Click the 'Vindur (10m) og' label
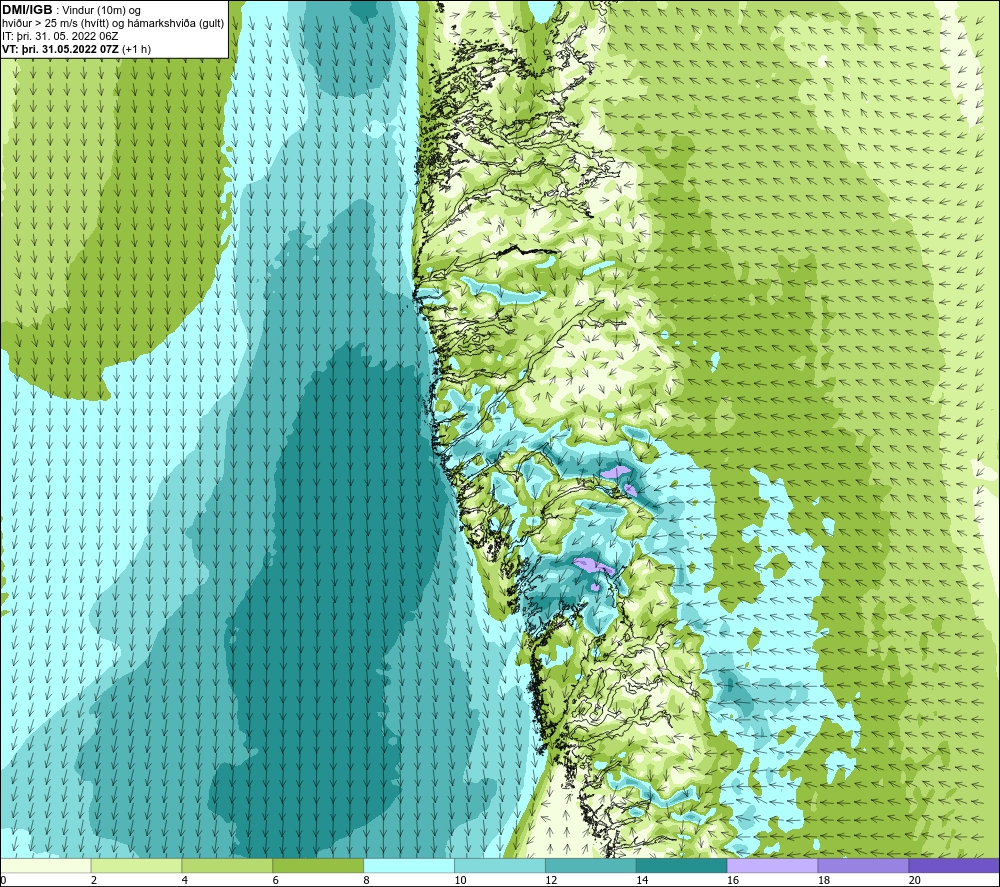The height and width of the screenshot is (887, 1000). tap(101, 11)
